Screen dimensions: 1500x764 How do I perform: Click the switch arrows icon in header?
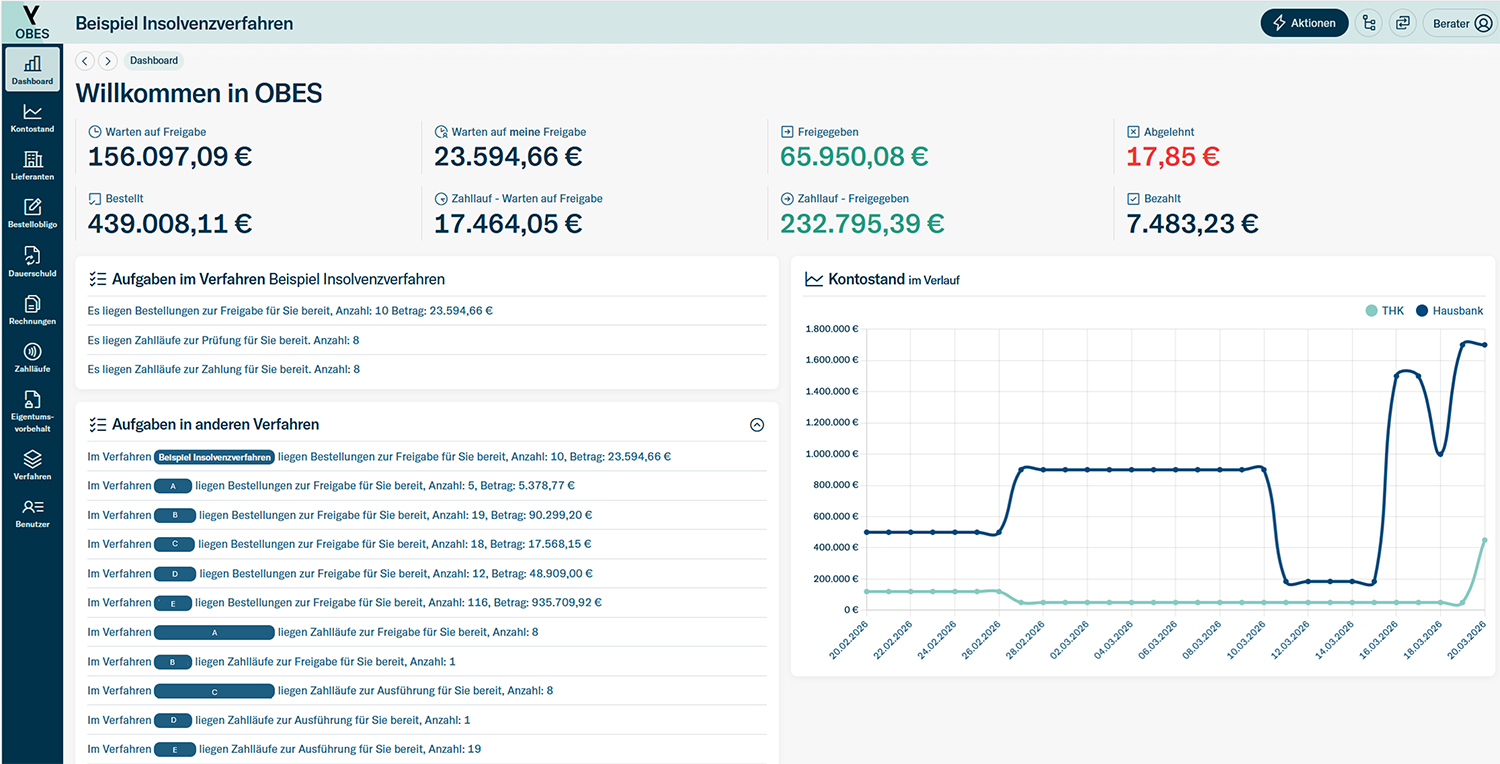pyautogui.click(x=1403, y=23)
